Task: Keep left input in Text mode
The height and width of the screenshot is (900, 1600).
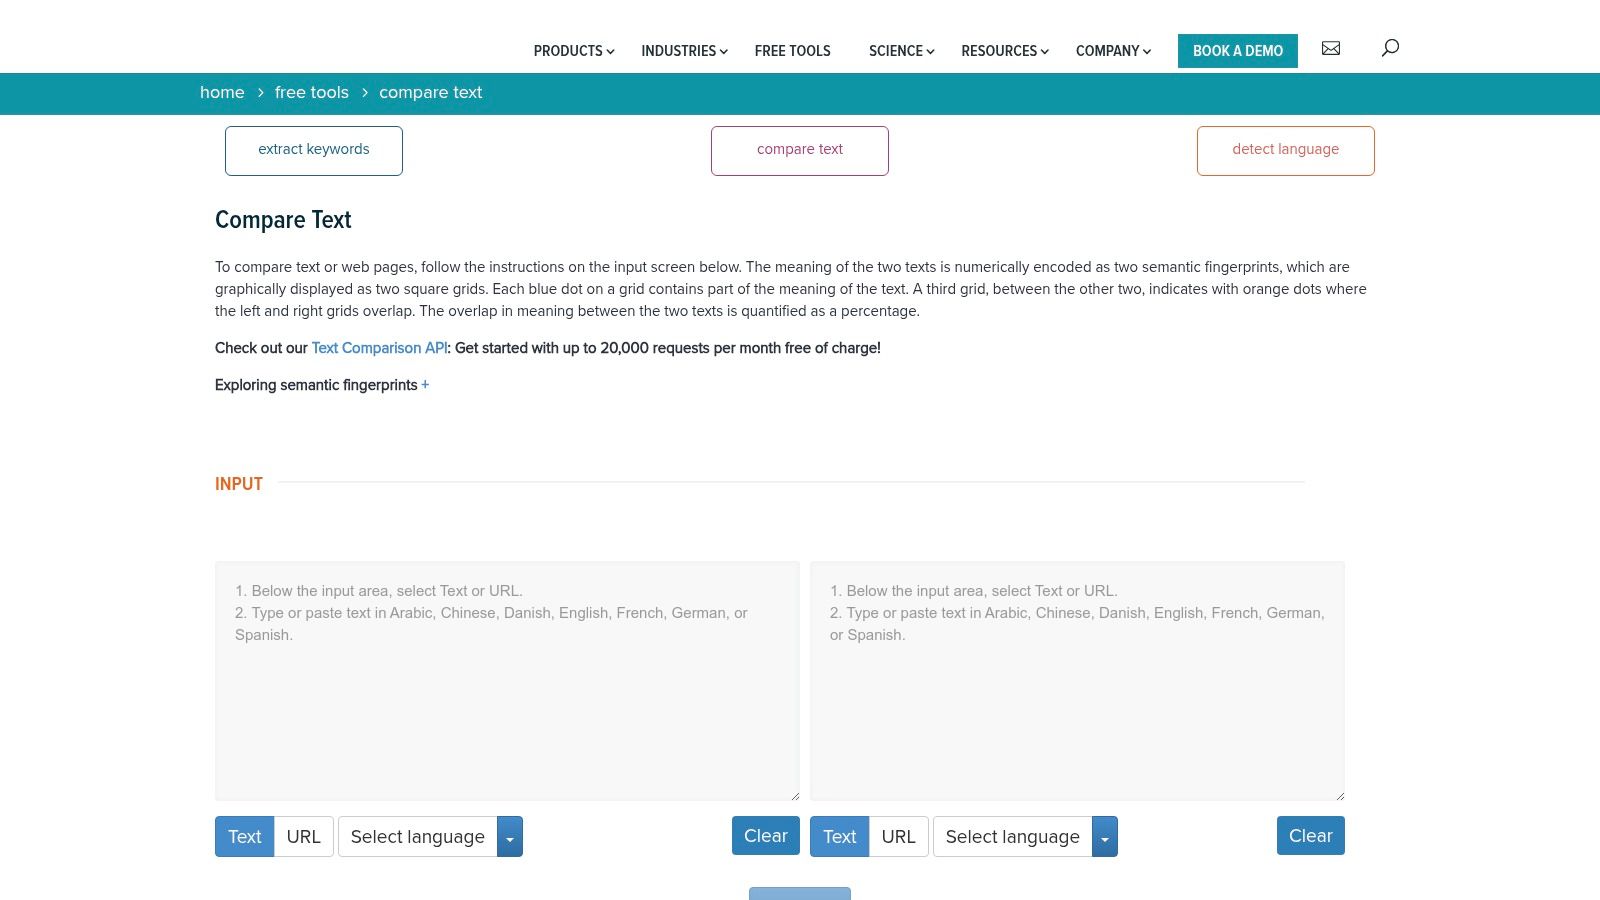Action: point(245,836)
